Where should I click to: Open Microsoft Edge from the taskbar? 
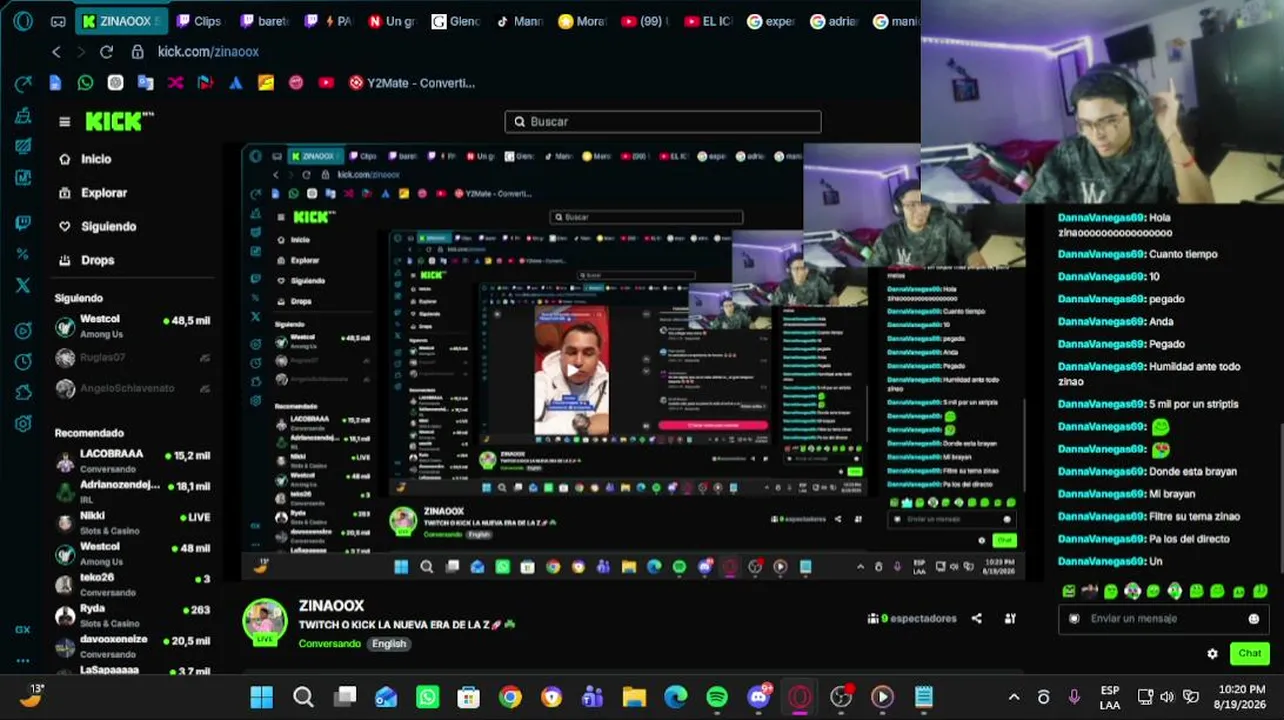coord(676,697)
